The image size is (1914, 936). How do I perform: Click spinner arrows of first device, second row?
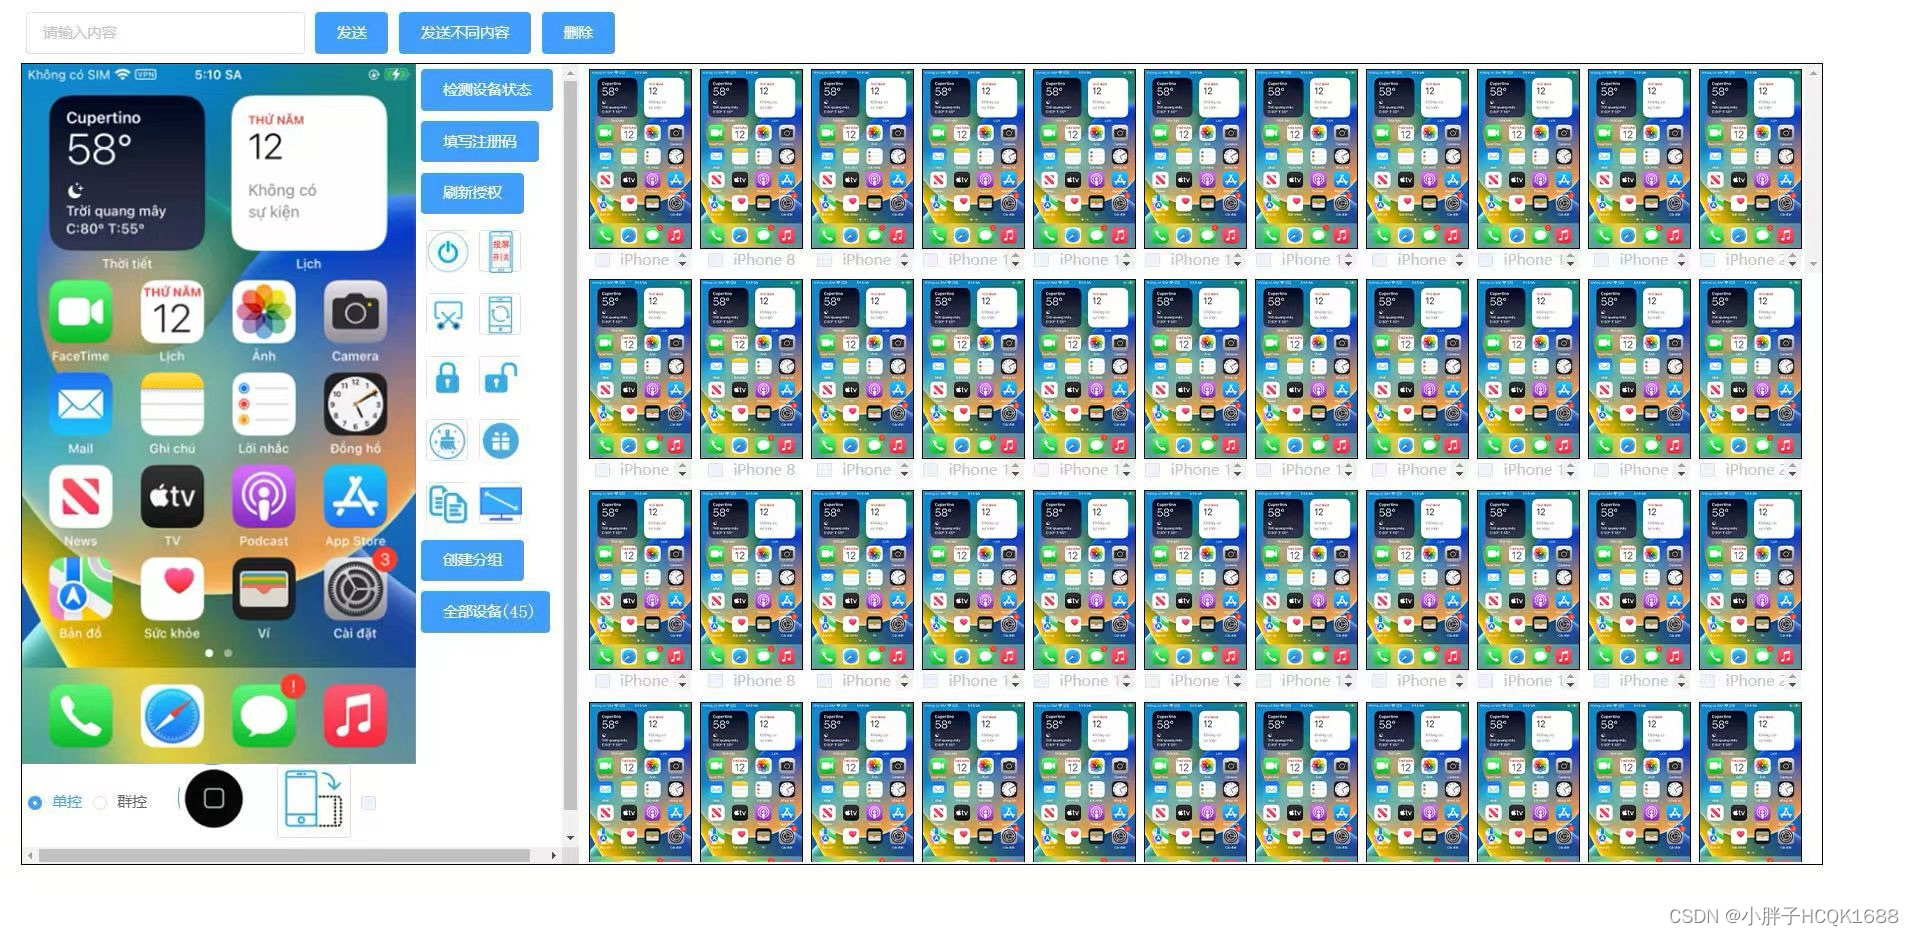682,470
